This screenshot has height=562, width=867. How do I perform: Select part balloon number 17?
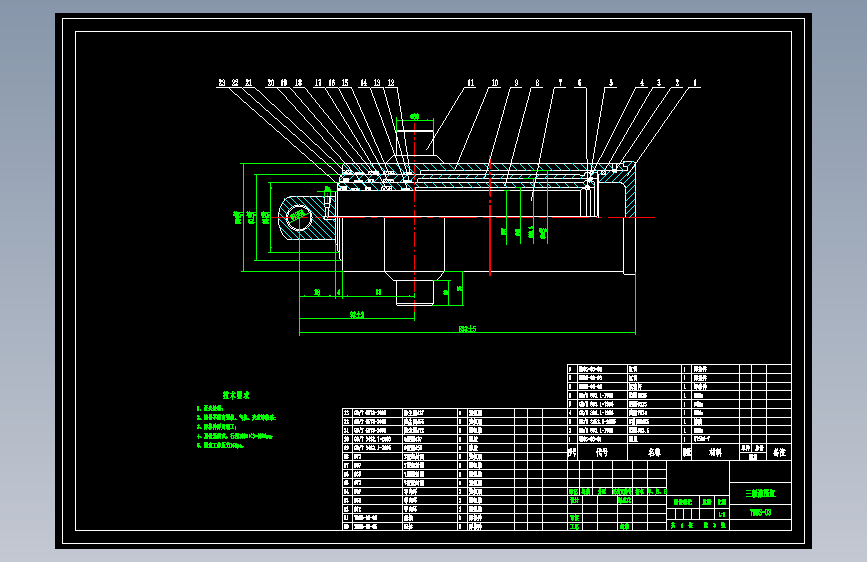point(318,82)
